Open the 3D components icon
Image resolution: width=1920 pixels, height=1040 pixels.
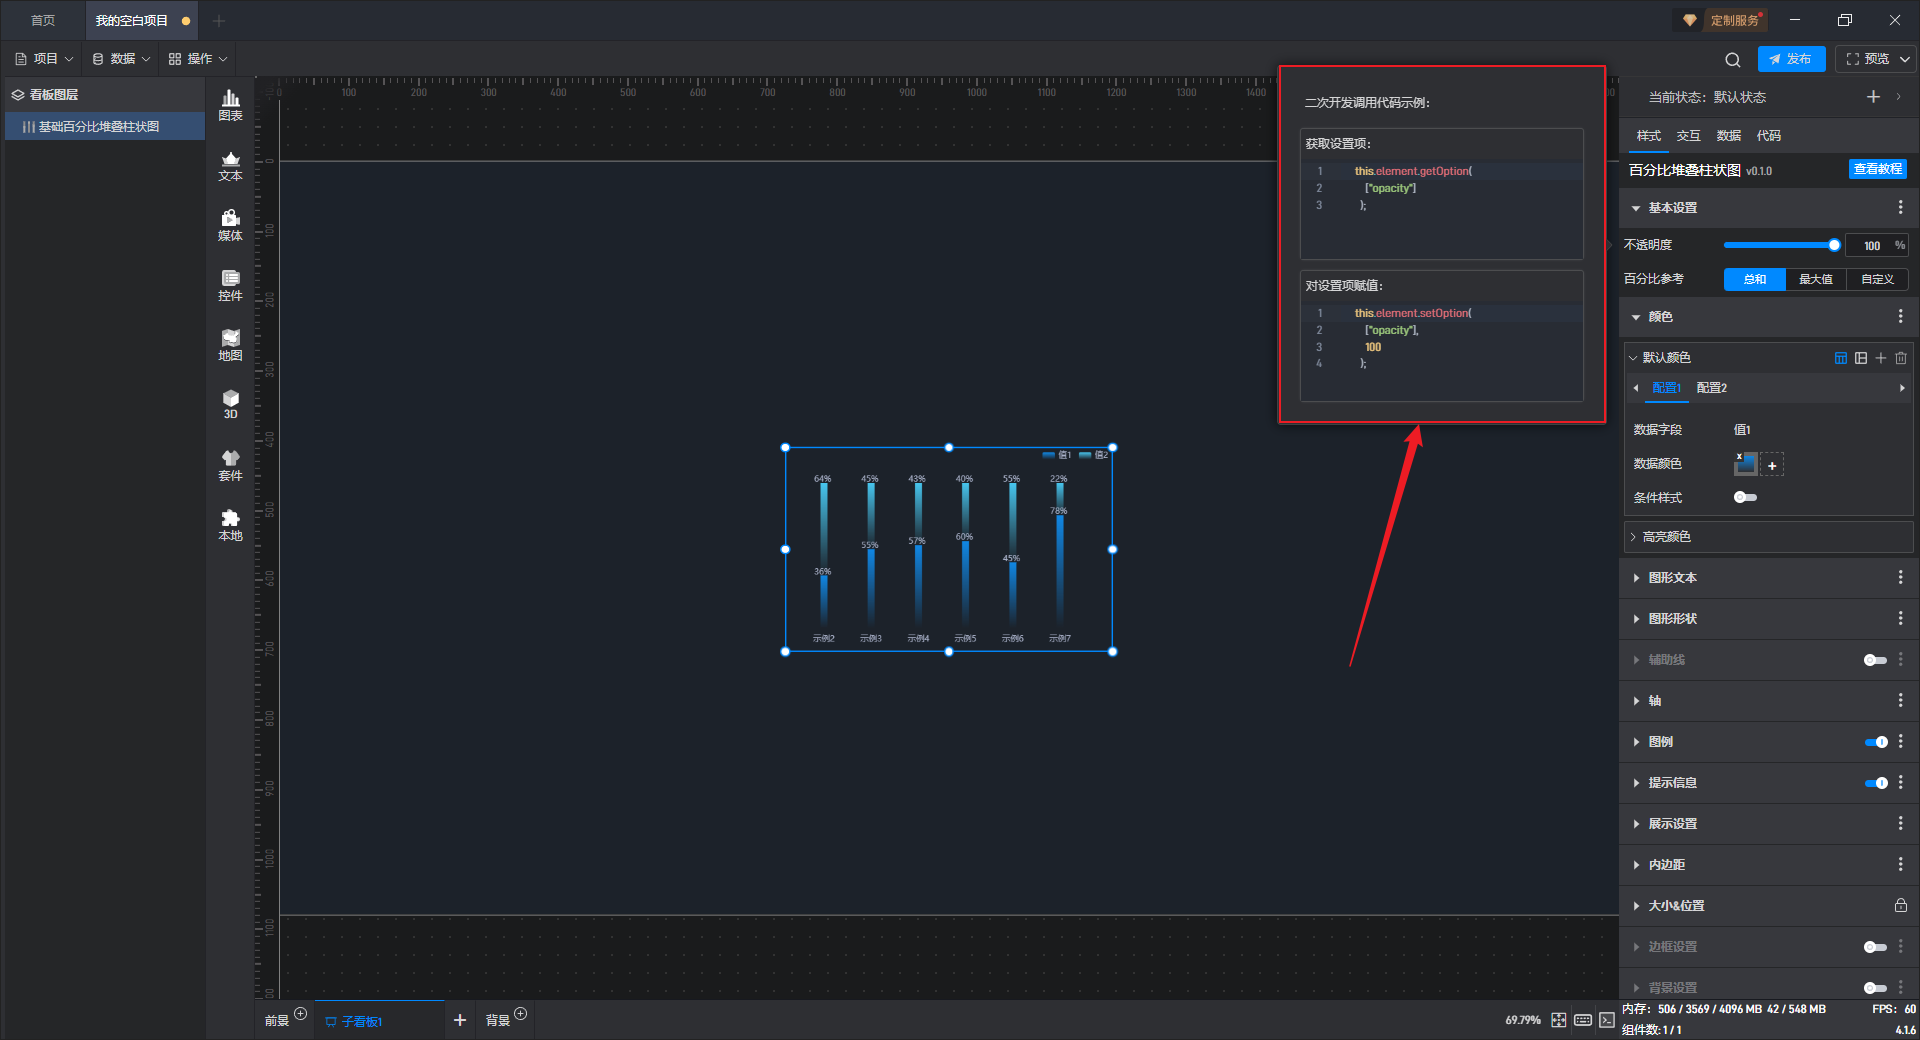[x=230, y=404]
